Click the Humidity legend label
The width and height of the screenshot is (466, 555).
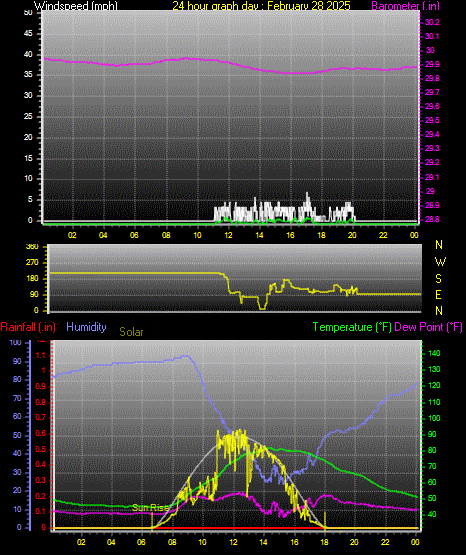(86, 327)
